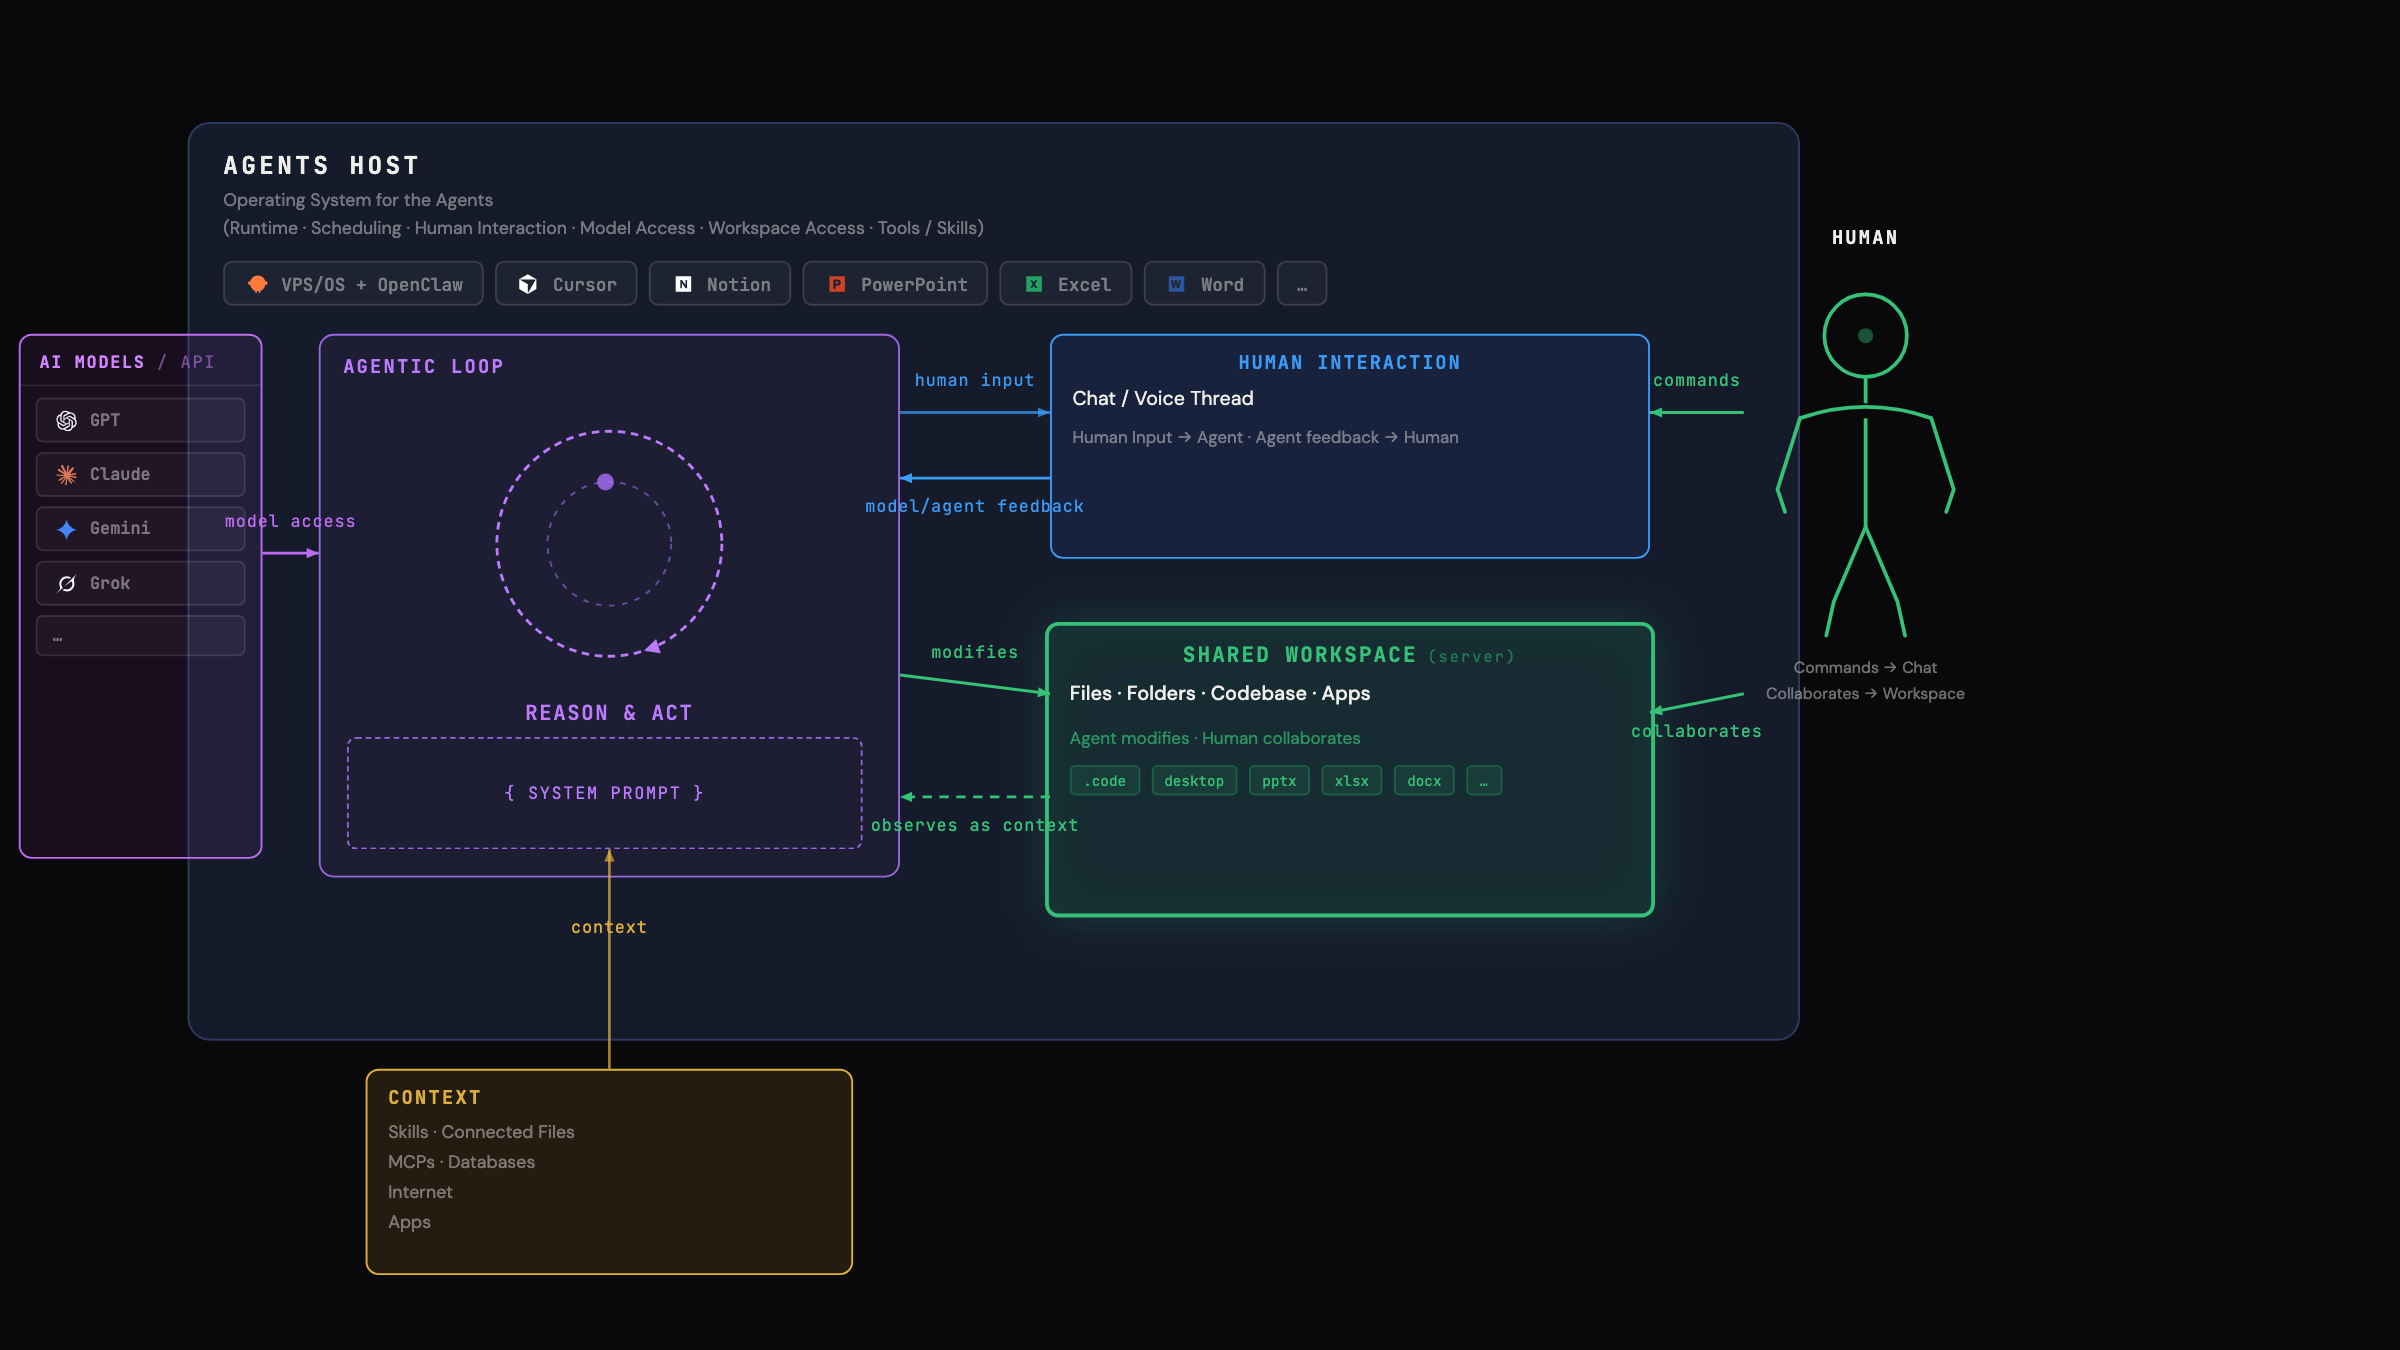Click the Collaborates → Workspace caption
This screenshot has height=1350, width=2400.
pyautogui.click(x=1865, y=693)
